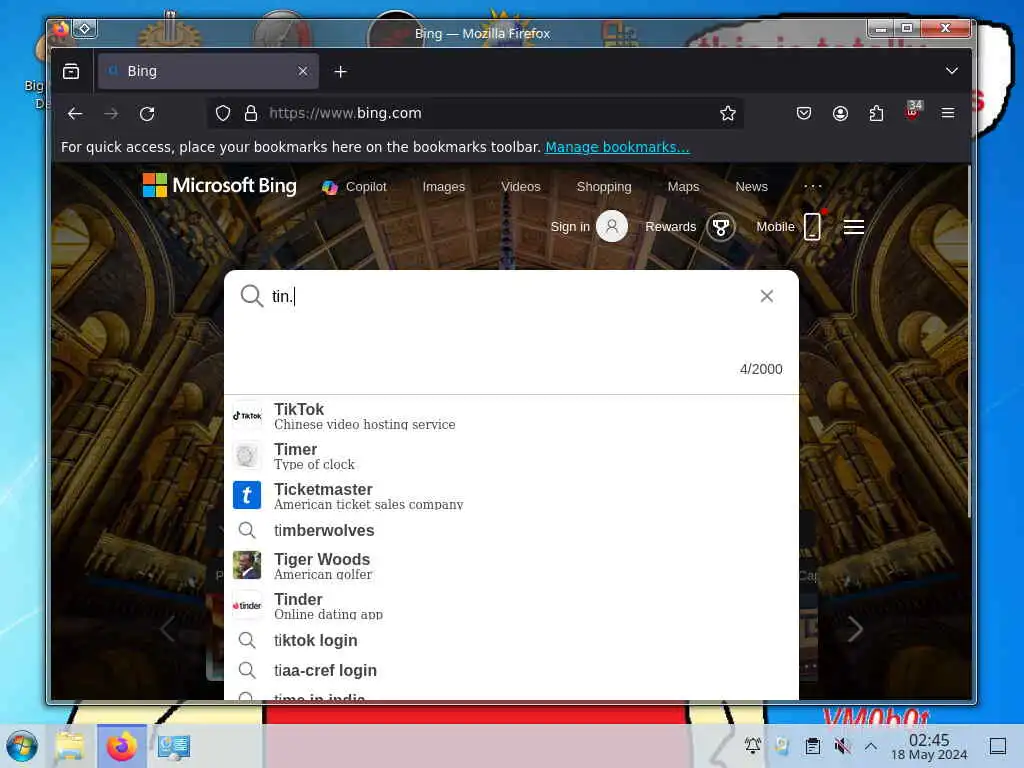
Task: Unmute the volume tray icon
Action: 842,746
